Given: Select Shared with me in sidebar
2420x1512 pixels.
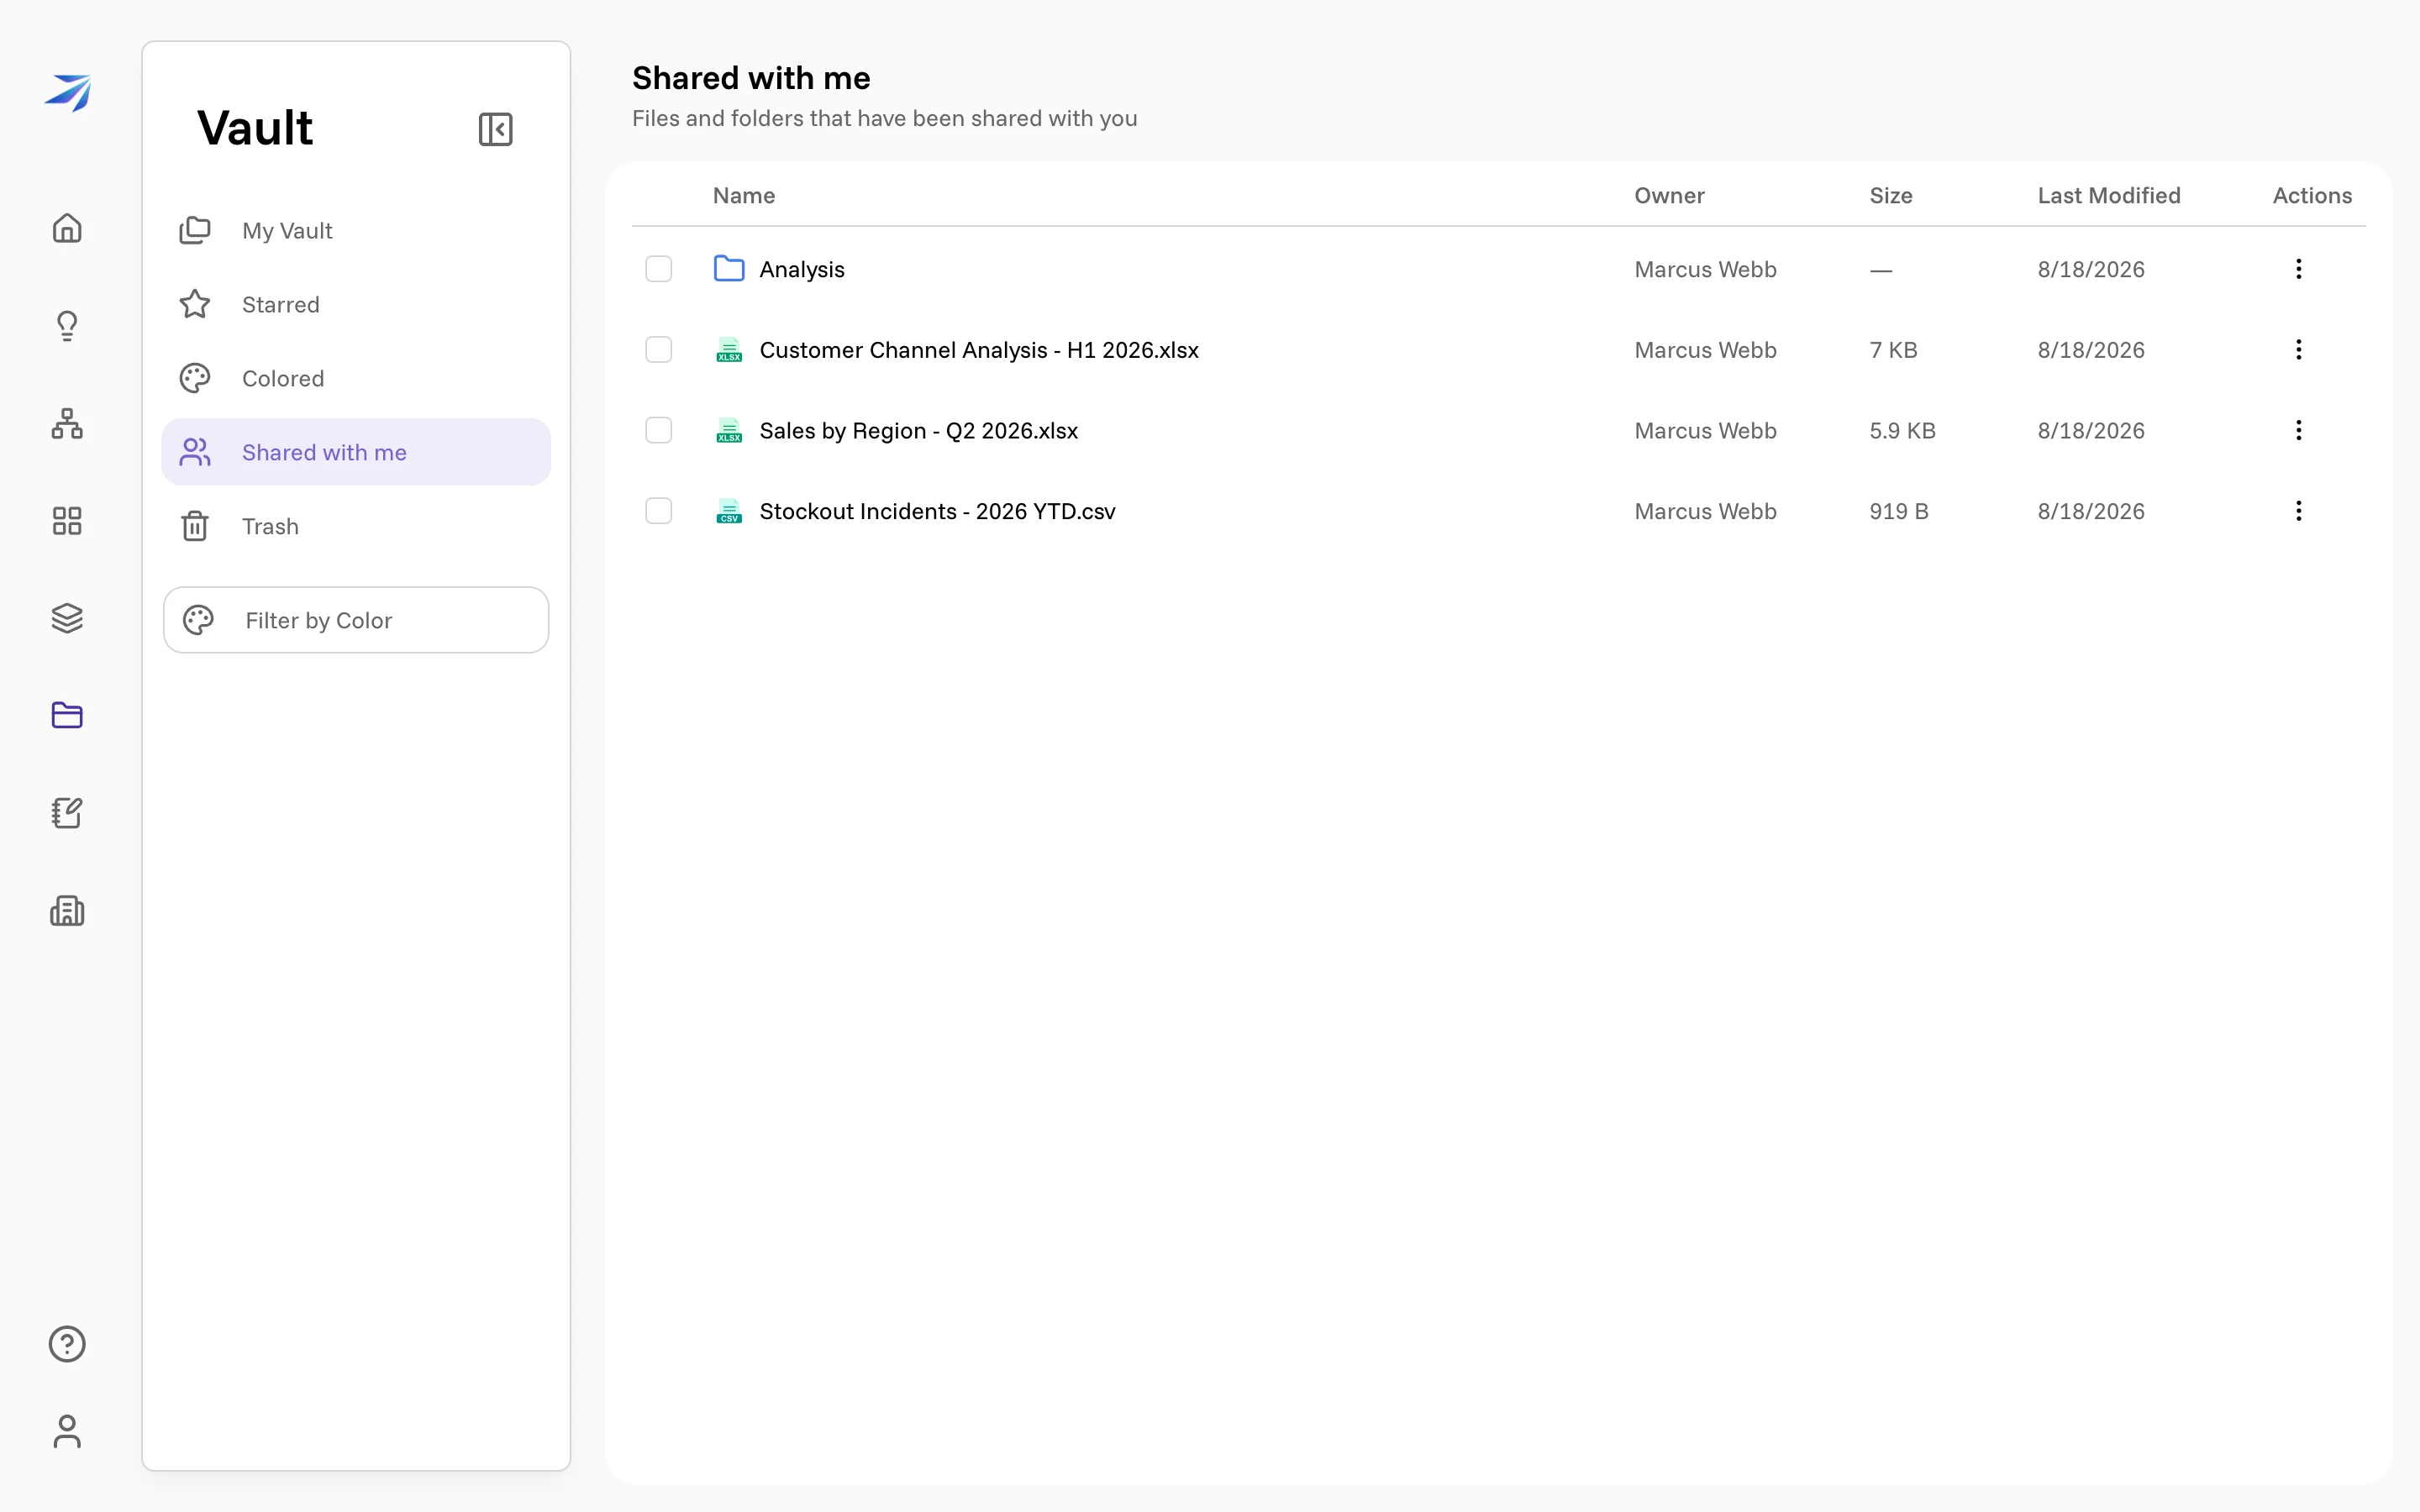Looking at the screenshot, I should pyautogui.click(x=356, y=452).
